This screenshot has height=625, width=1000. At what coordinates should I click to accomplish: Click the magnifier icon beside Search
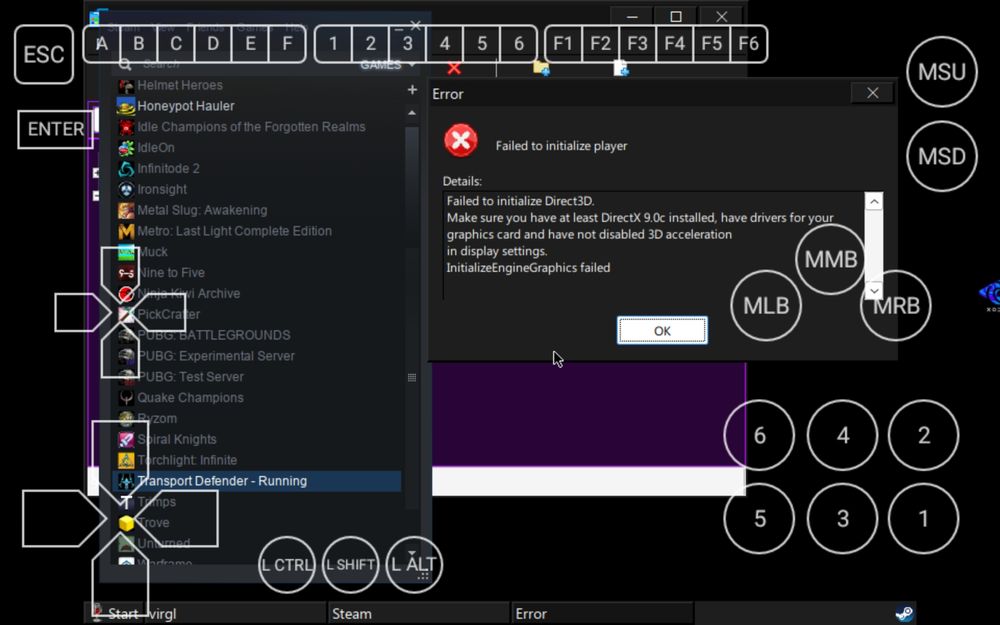point(125,64)
